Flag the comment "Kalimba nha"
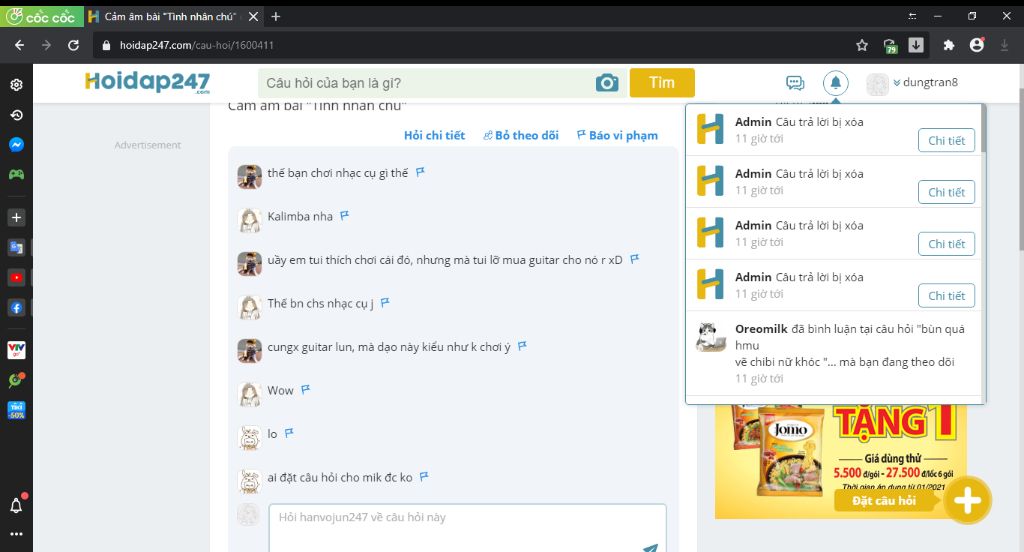The height and width of the screenshot is (552, 1024). (x=345, y=215)
